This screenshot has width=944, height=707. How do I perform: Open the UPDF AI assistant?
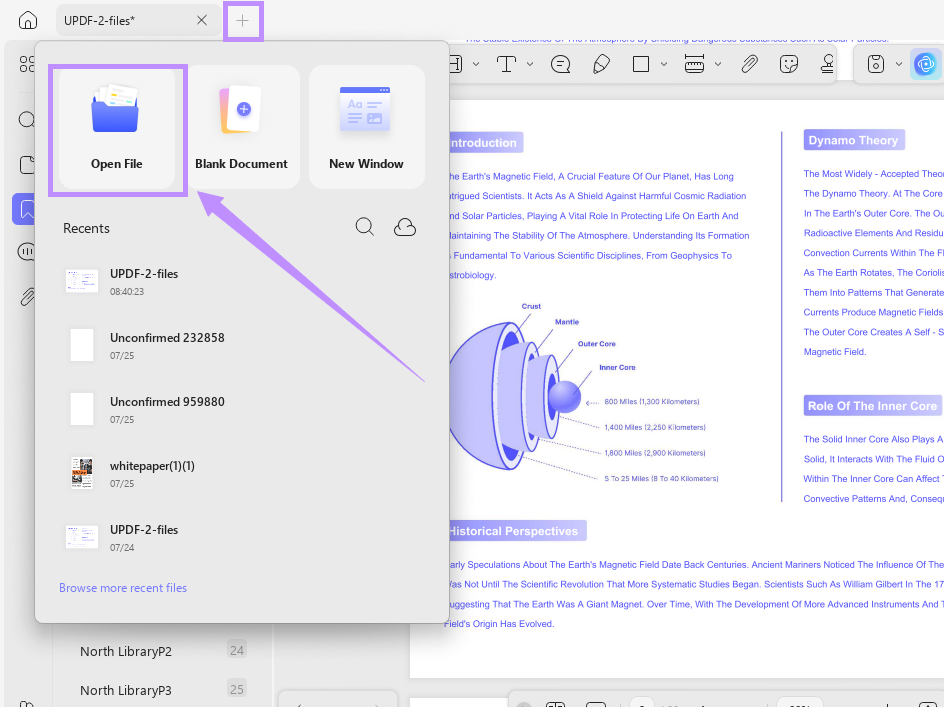[925, 64]
